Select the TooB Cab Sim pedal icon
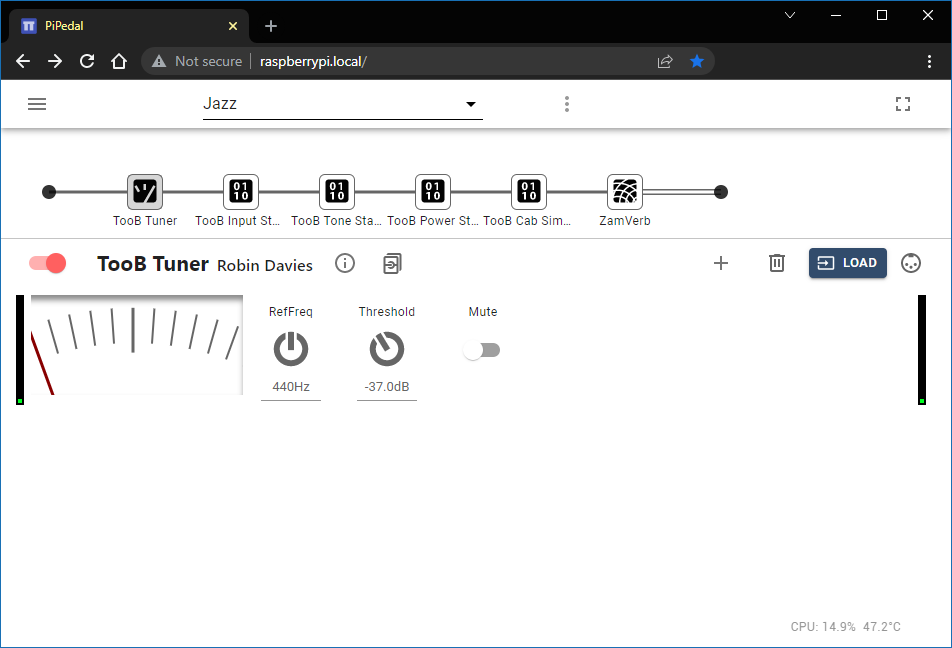Image resolution: width=952 pixels, height=648 pixels. pos(529,192)
